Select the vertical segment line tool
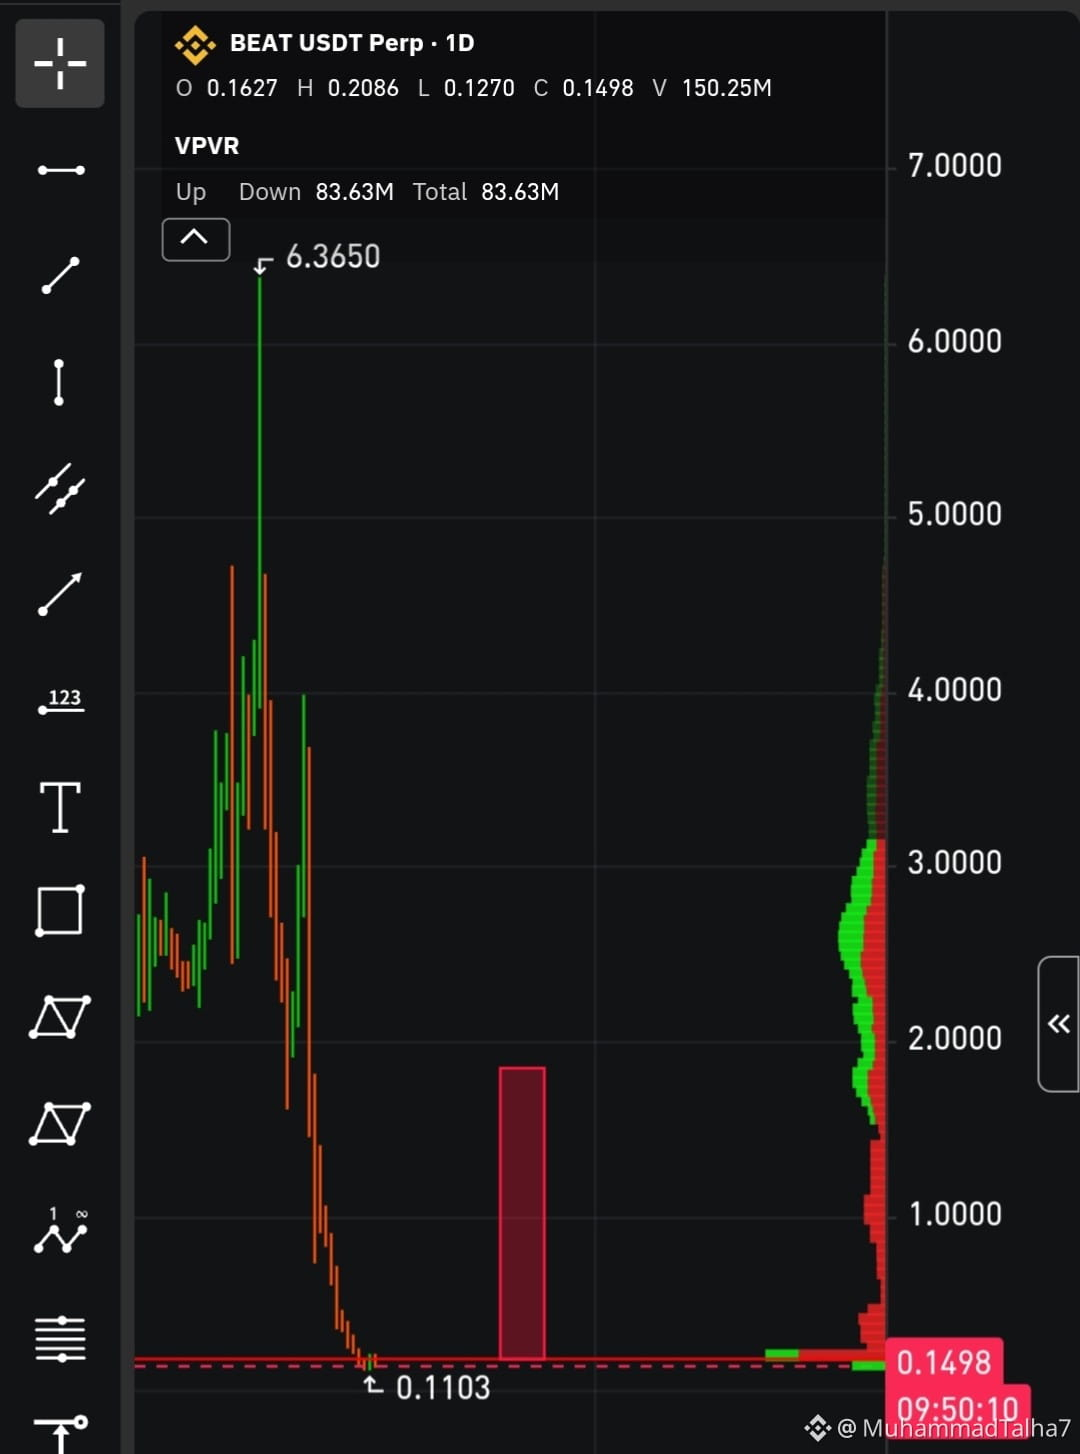The height and width of the screenshot is (1454, 1080). (59, 382)
